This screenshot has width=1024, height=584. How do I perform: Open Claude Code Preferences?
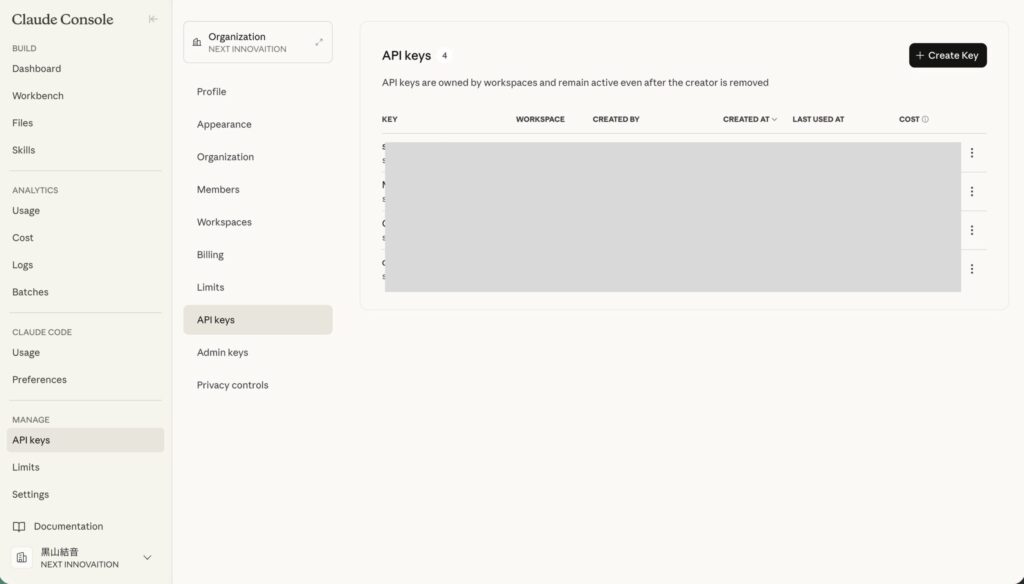39,380
